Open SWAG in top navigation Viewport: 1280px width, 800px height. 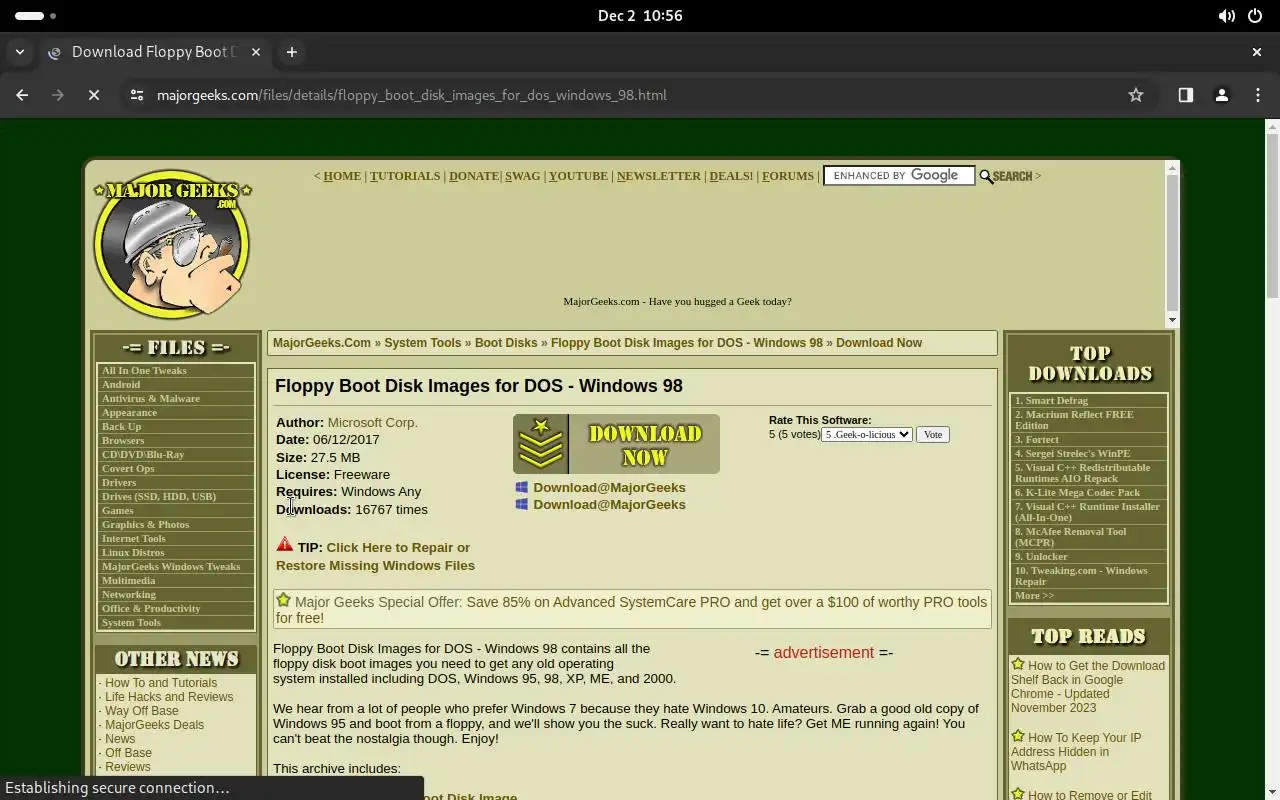point(522,176)
